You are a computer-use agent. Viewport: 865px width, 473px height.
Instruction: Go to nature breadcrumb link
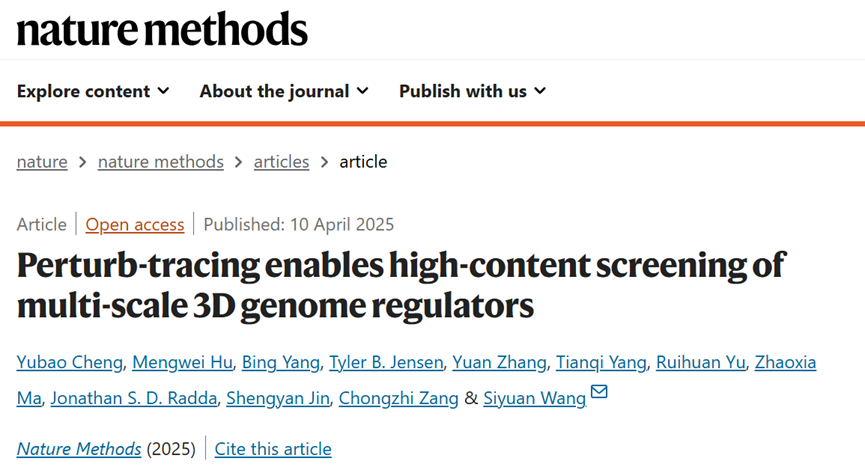click(42, 162)
